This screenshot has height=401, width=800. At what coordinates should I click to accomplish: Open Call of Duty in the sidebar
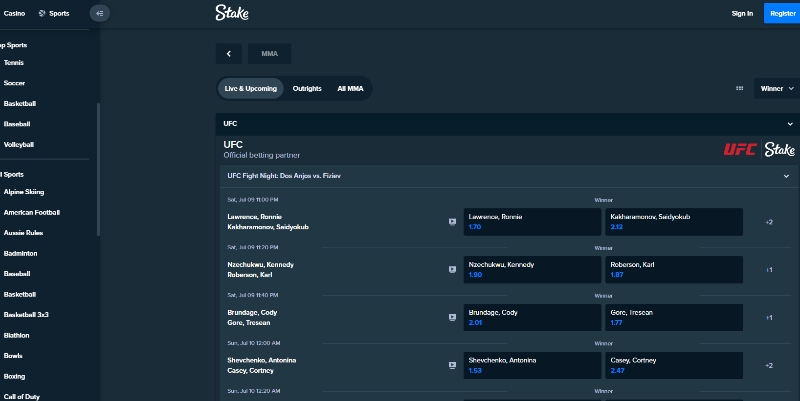tap(21, 396)
